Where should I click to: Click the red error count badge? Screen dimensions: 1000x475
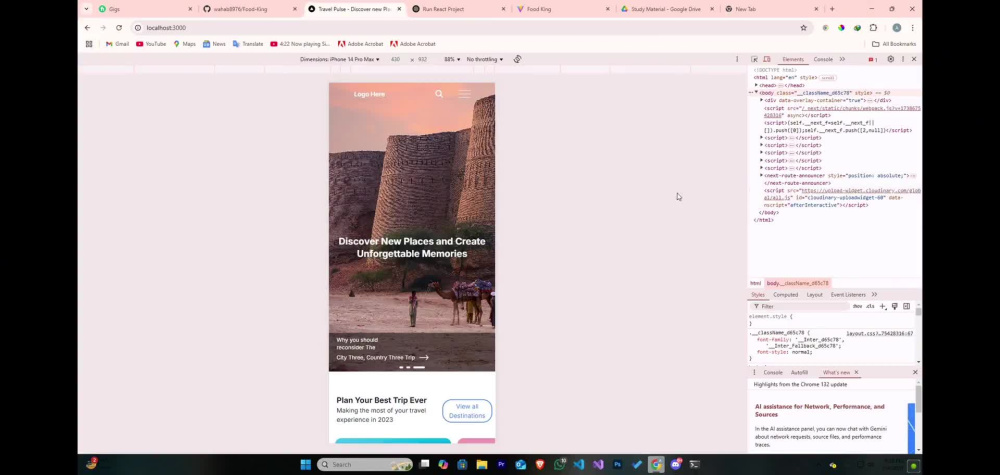(872, 59)
